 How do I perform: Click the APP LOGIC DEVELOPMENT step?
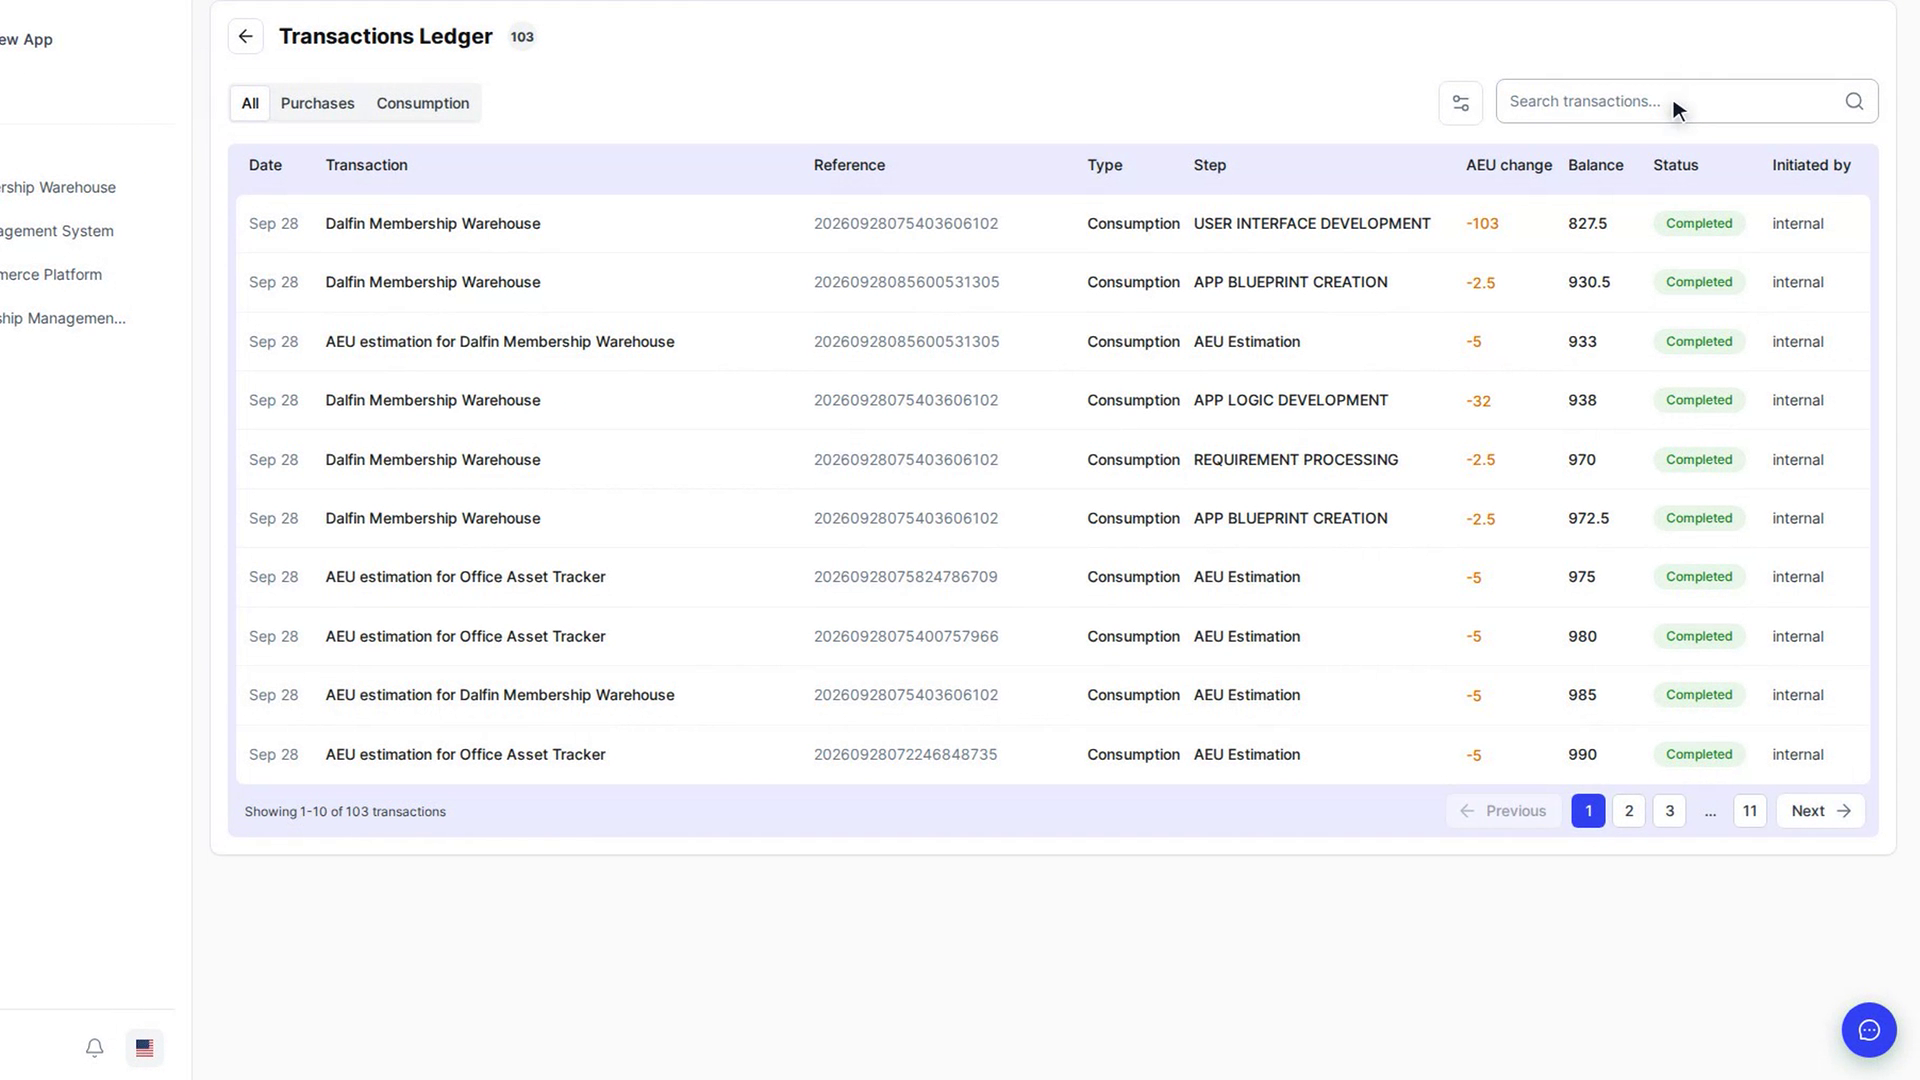pos(1290,400)
